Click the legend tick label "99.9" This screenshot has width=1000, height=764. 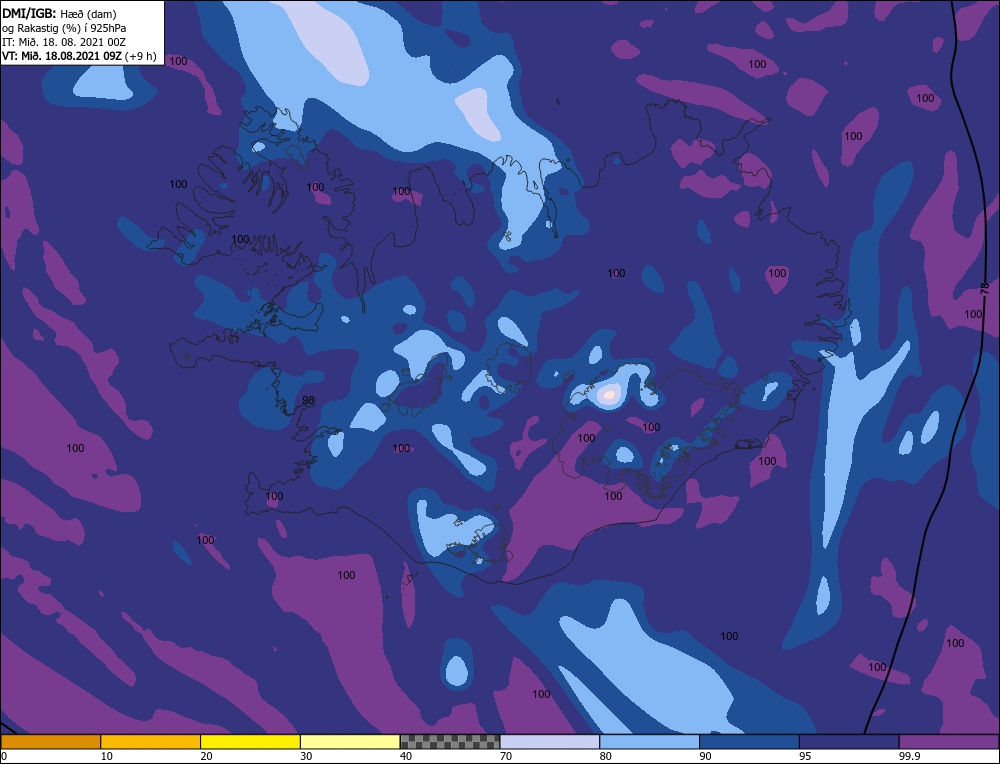(x=909, y=756)
